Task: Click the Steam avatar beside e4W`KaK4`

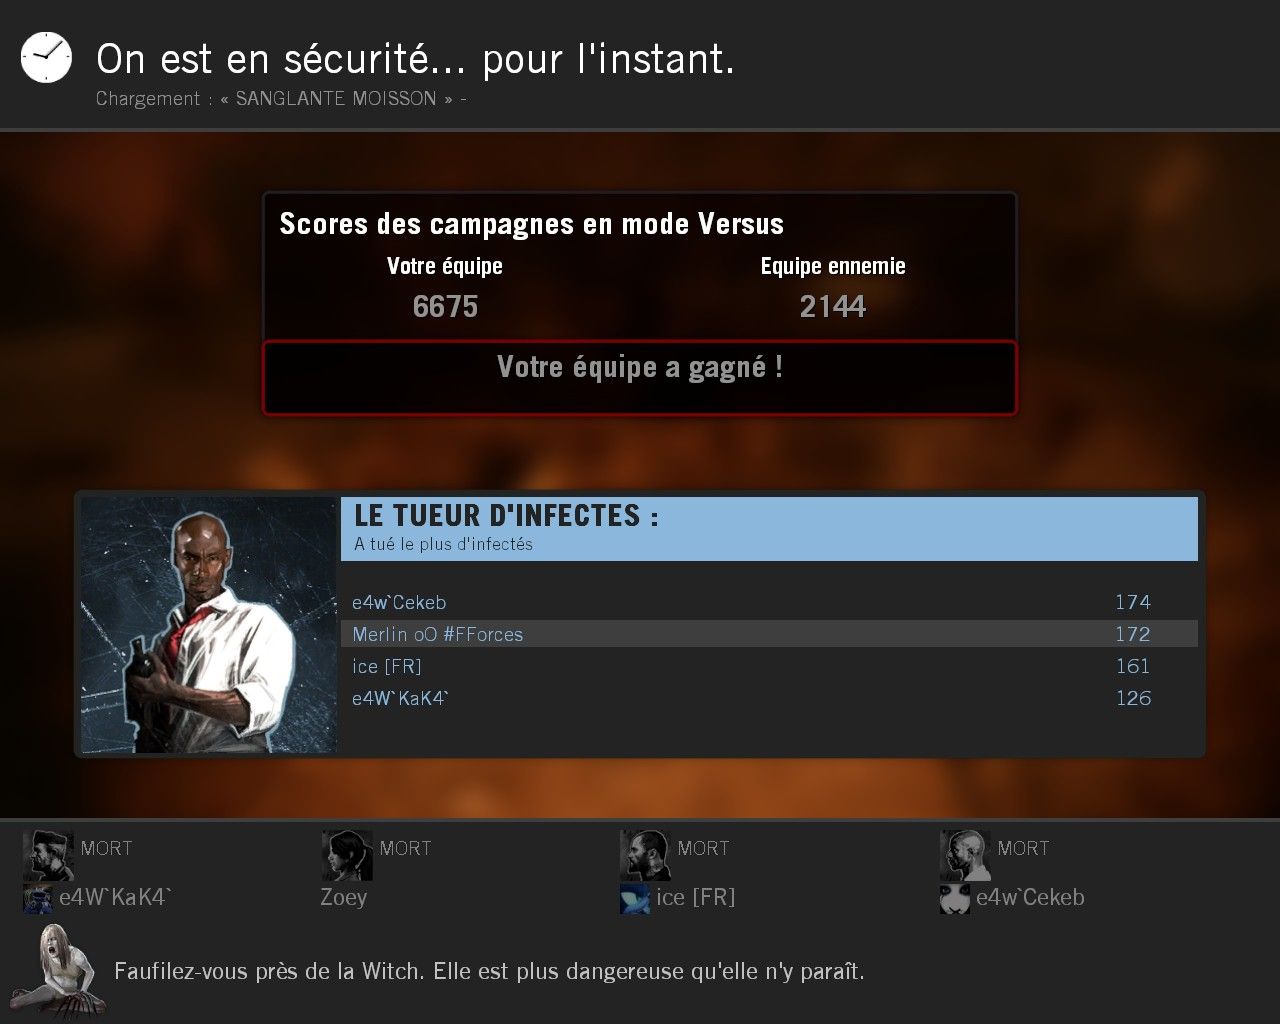Action: pos(38,898)
